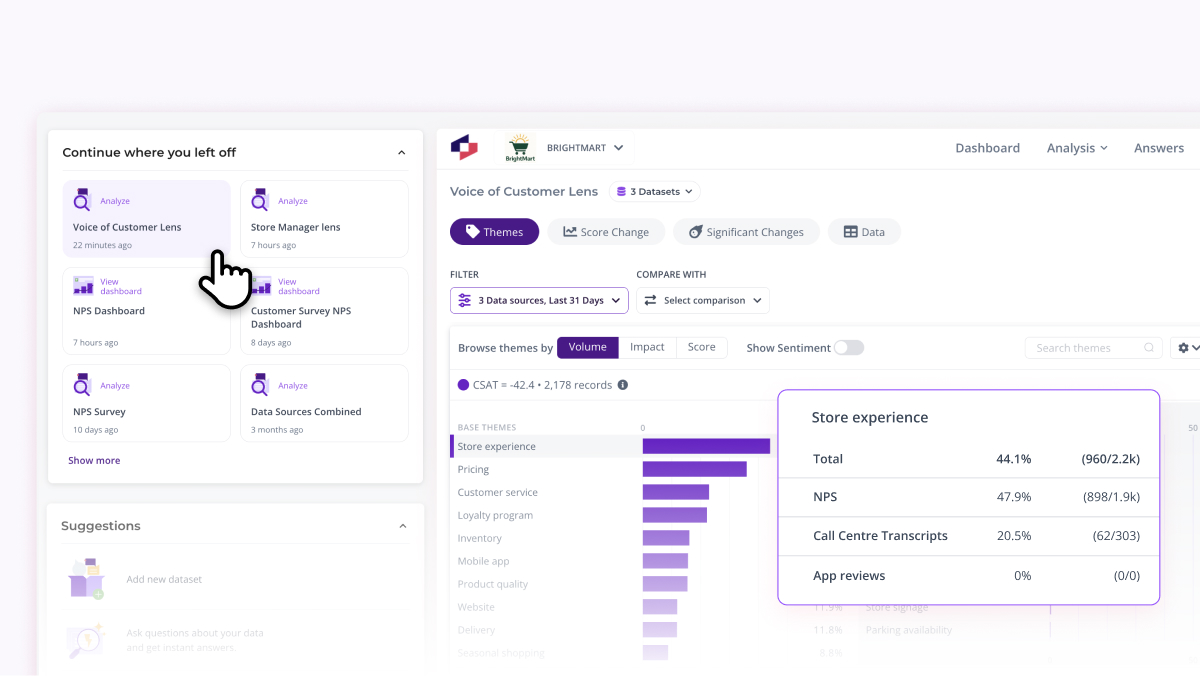Select Score in browse themes by

tap(701, 347)
